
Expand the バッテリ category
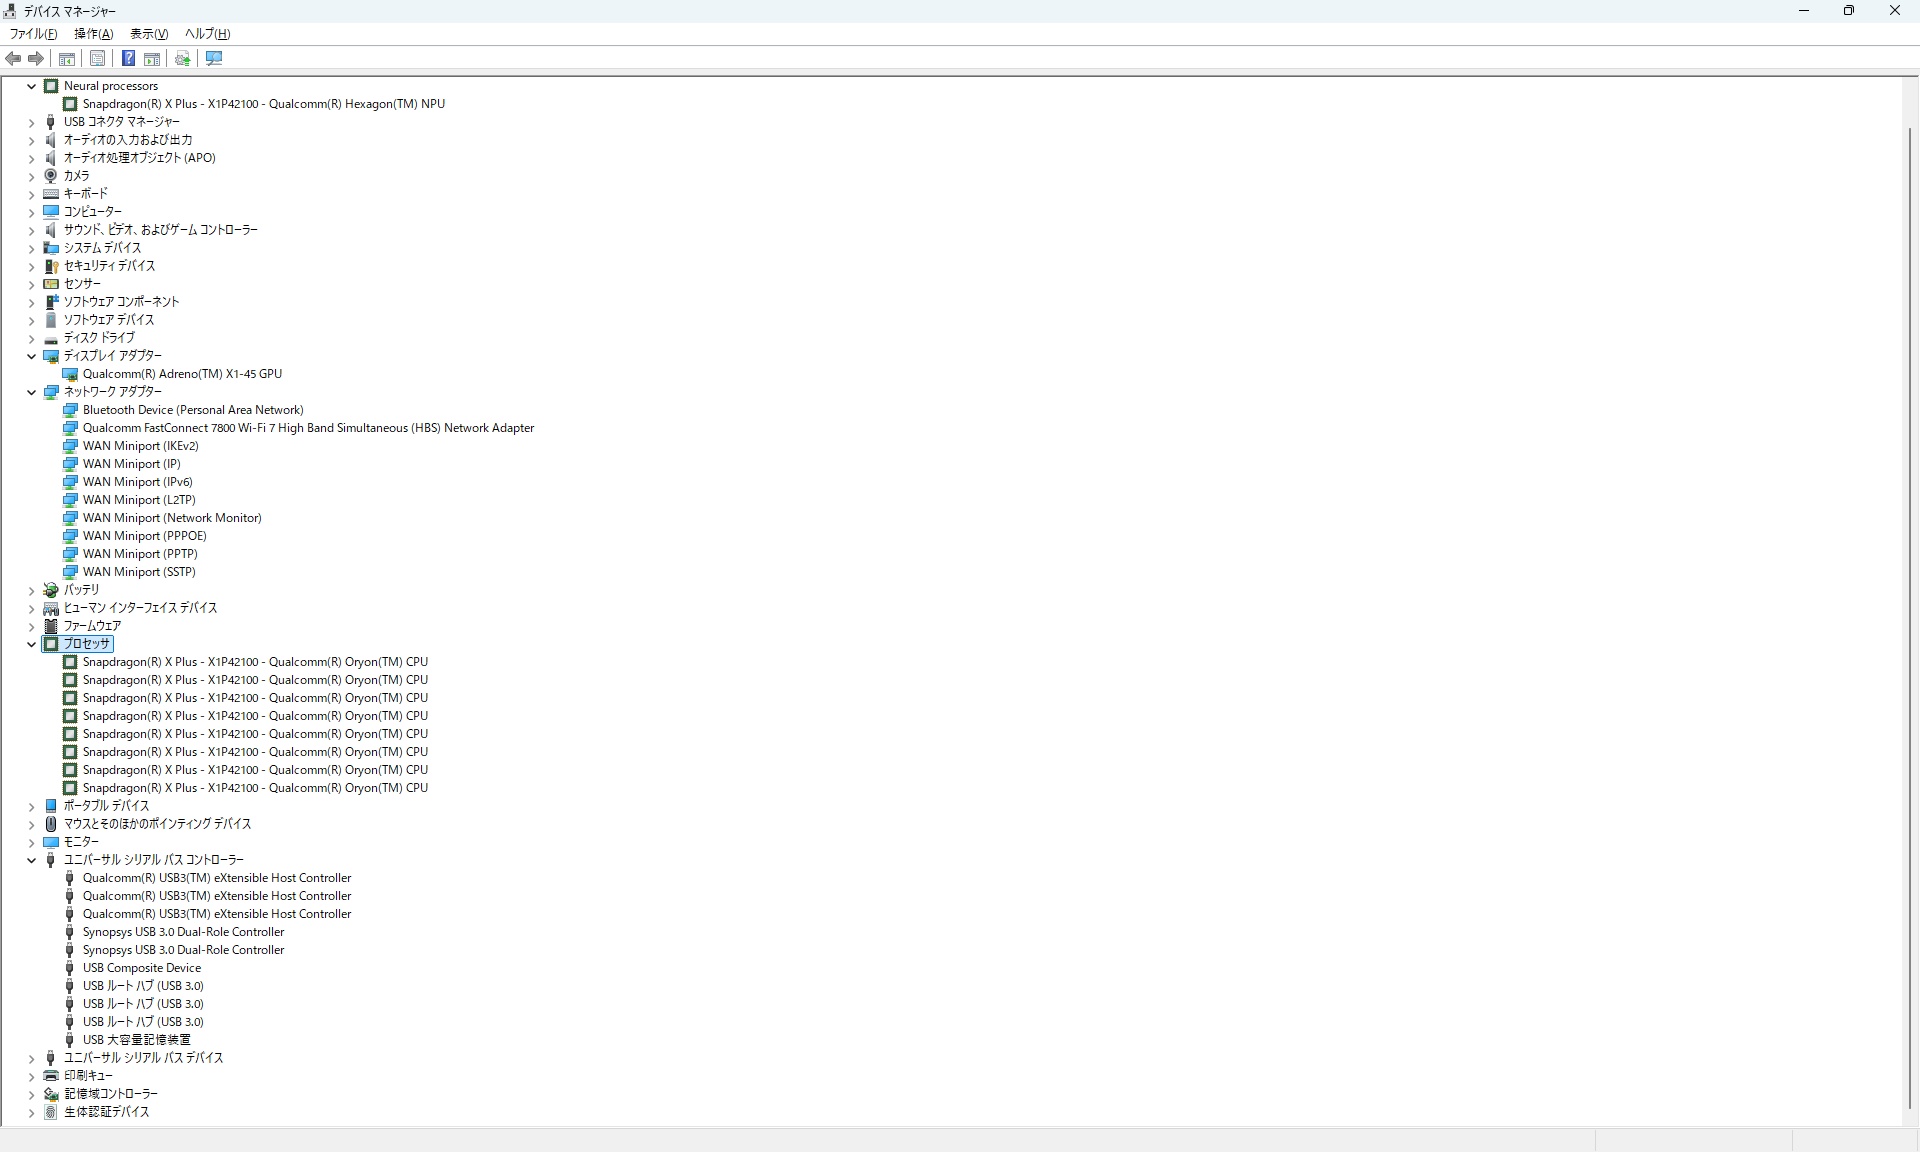(x=31, y=591)
